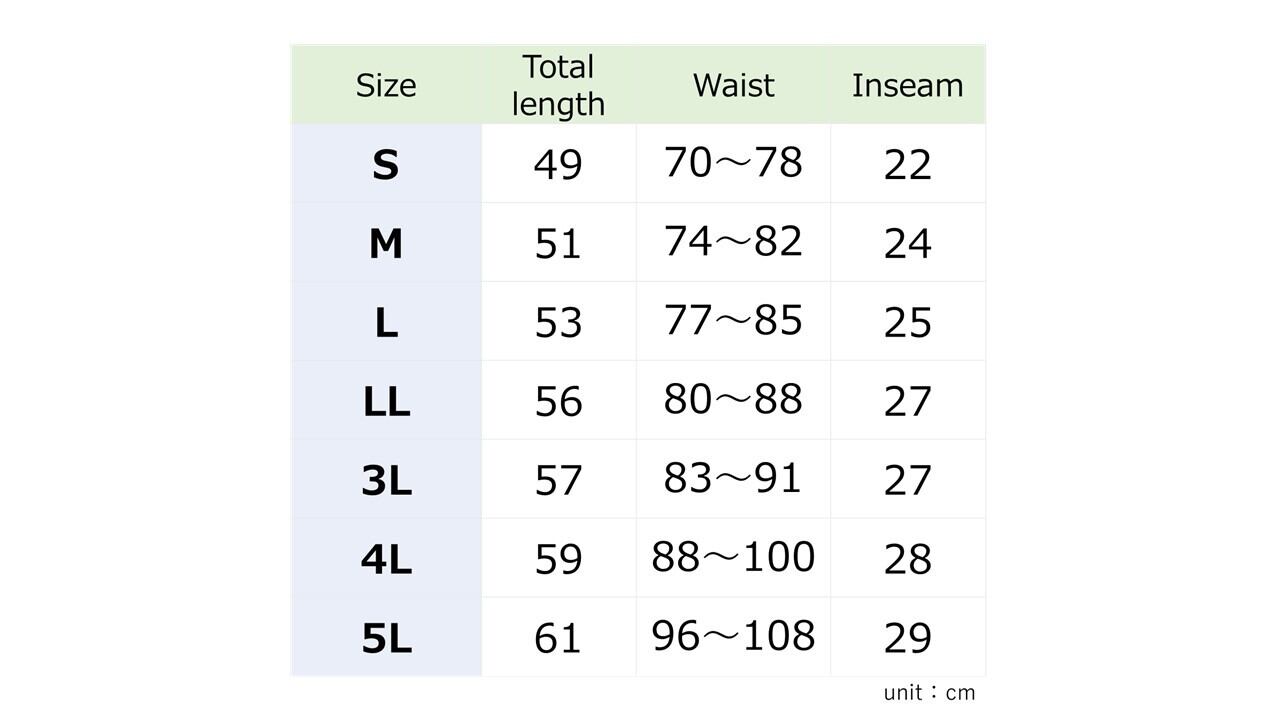Click the Waist column header
This screenshot has width=1280, height=720.
[x=733, y=85]
